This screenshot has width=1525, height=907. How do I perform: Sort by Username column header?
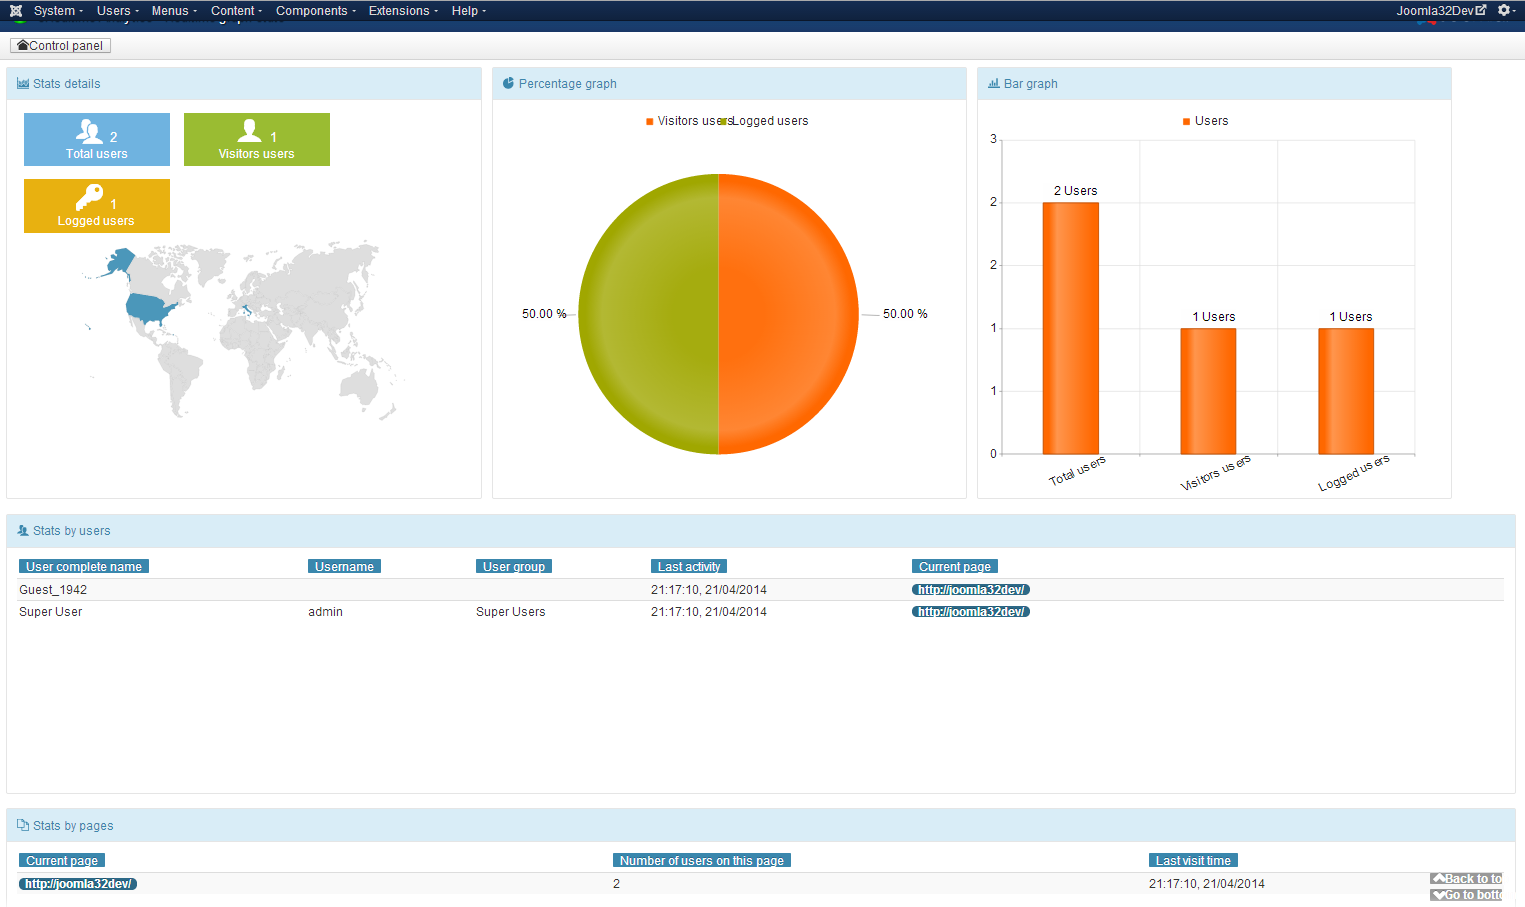pos(344,567)
